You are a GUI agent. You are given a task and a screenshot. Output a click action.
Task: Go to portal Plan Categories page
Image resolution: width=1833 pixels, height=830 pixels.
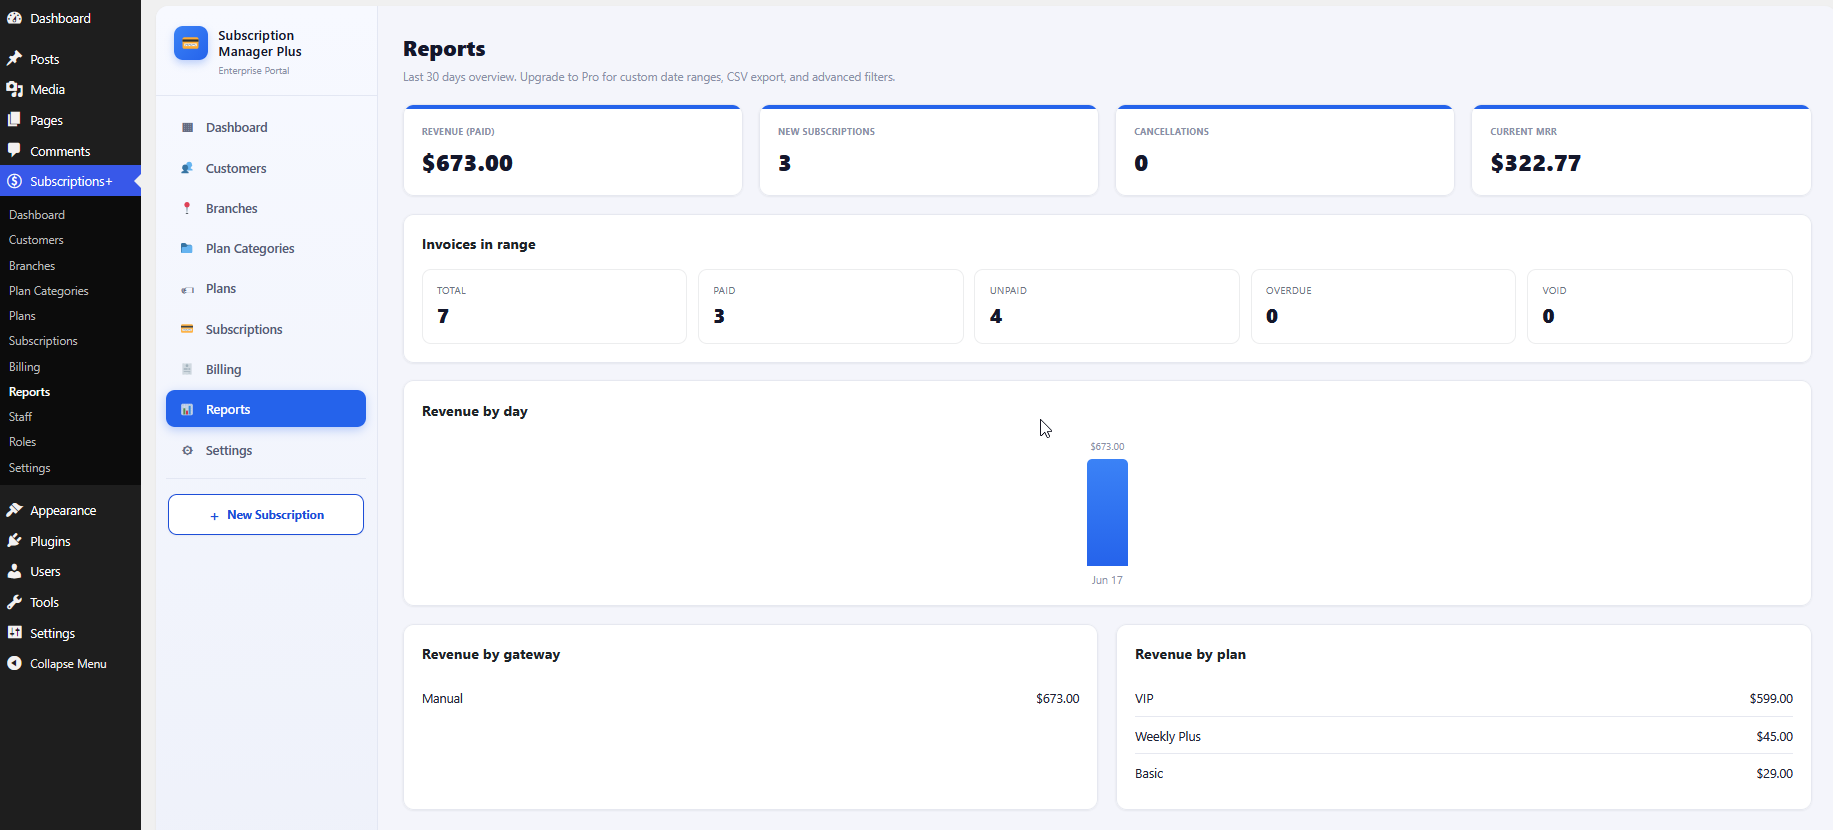click(x=266, y=248)
